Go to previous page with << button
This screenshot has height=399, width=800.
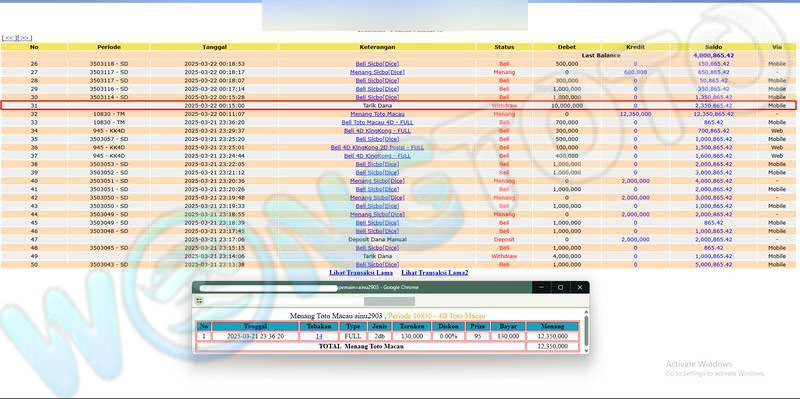coord(10,38)
